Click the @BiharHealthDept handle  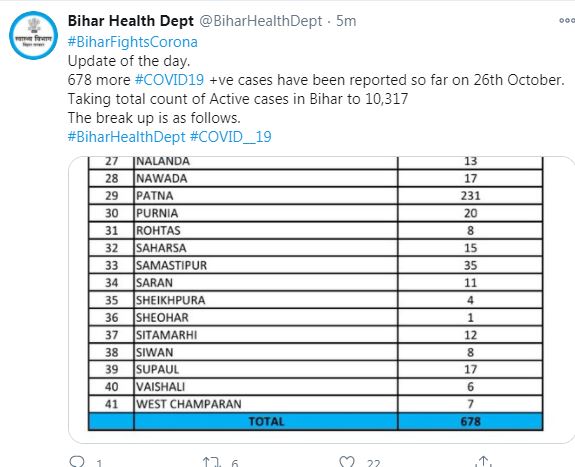(x=261, y=21)
